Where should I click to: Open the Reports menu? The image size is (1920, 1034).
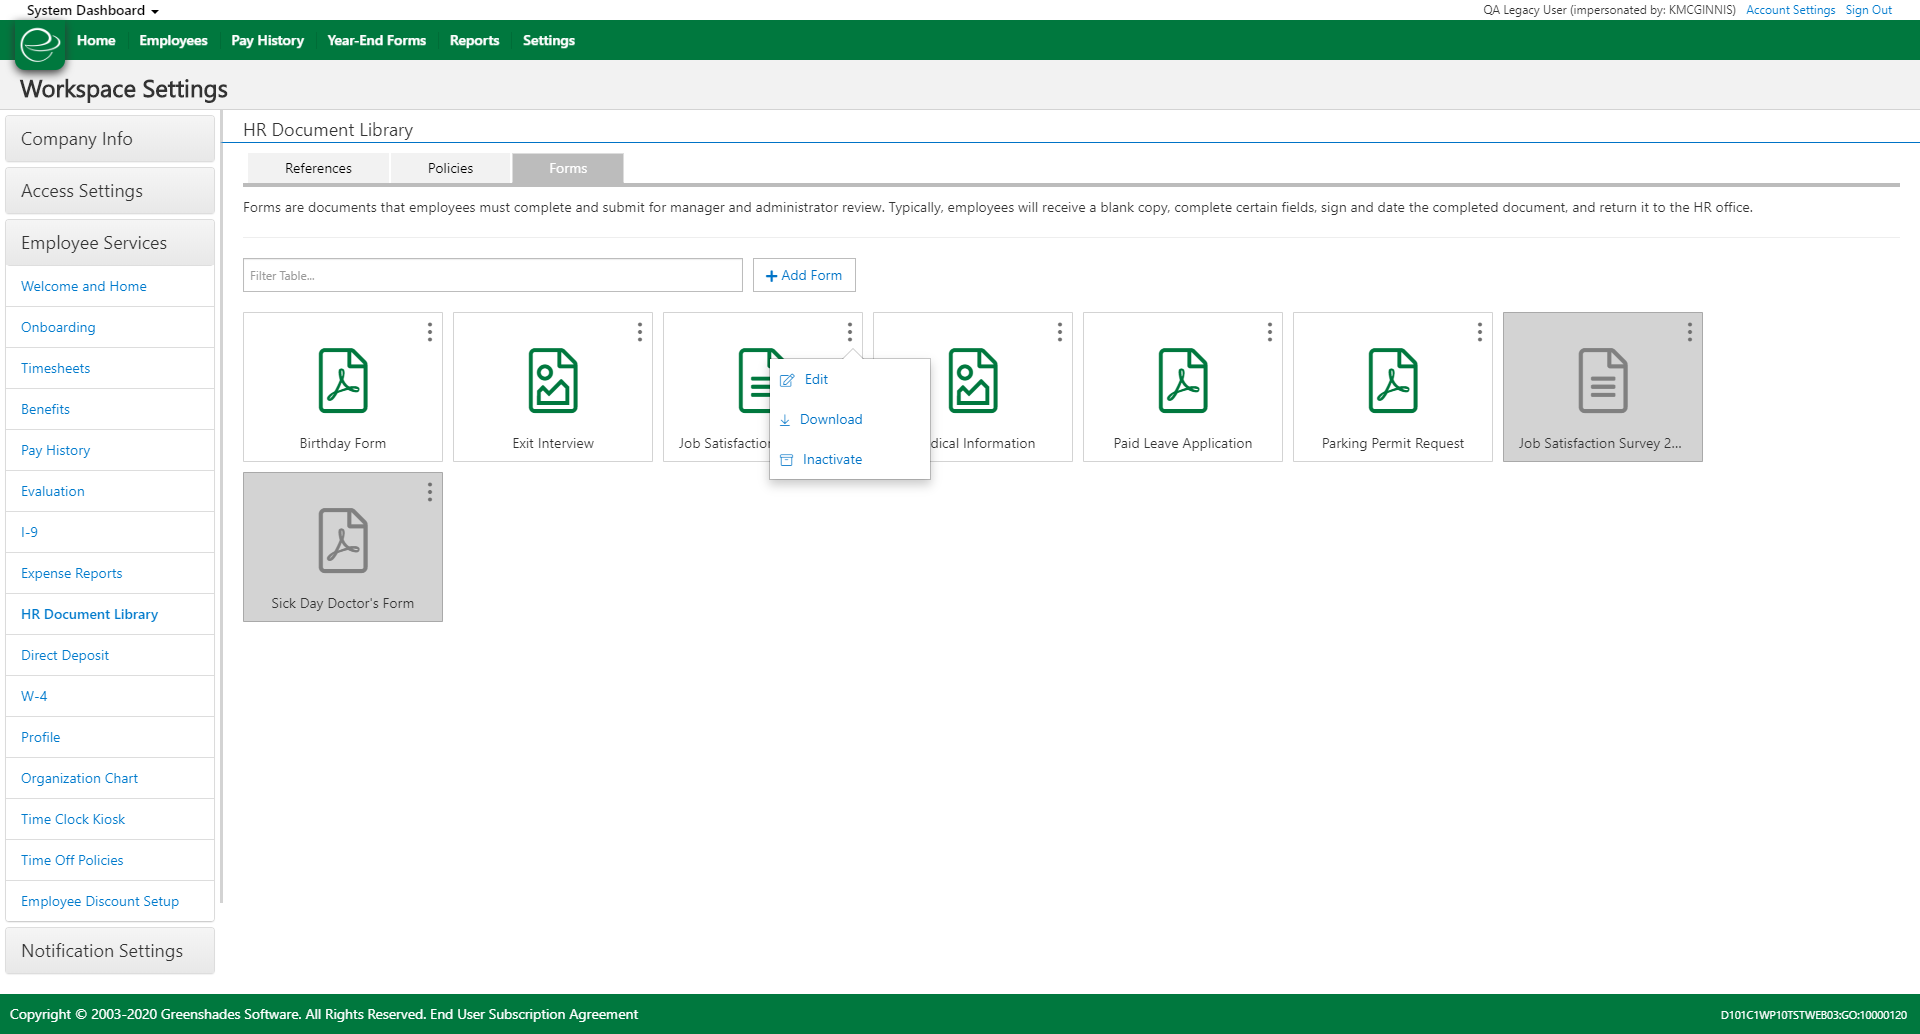[474, 41]
